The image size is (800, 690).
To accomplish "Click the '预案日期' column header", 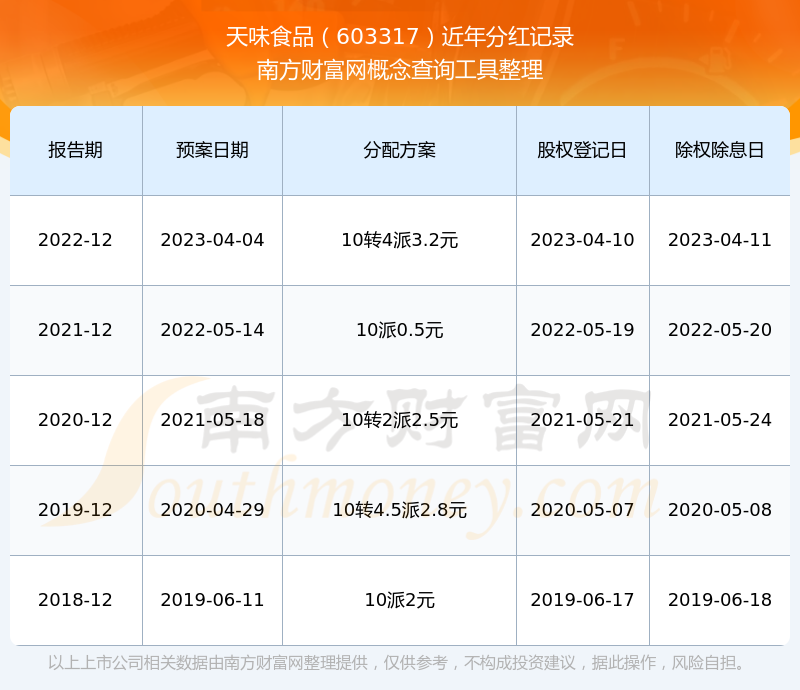I will pyautogui.click(x=212, y=150).
